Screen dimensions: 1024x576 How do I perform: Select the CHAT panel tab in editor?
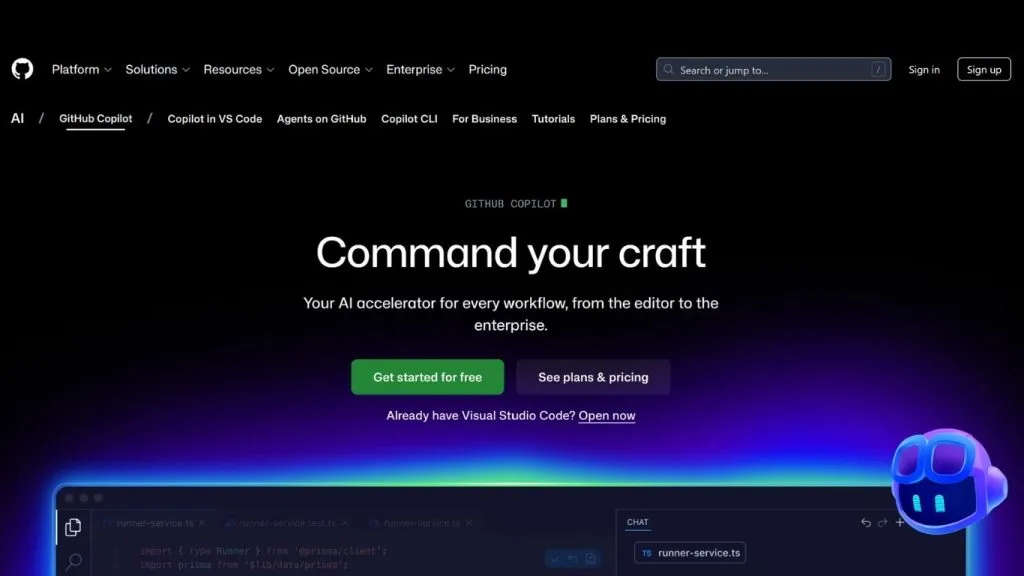tap(637, 522)
